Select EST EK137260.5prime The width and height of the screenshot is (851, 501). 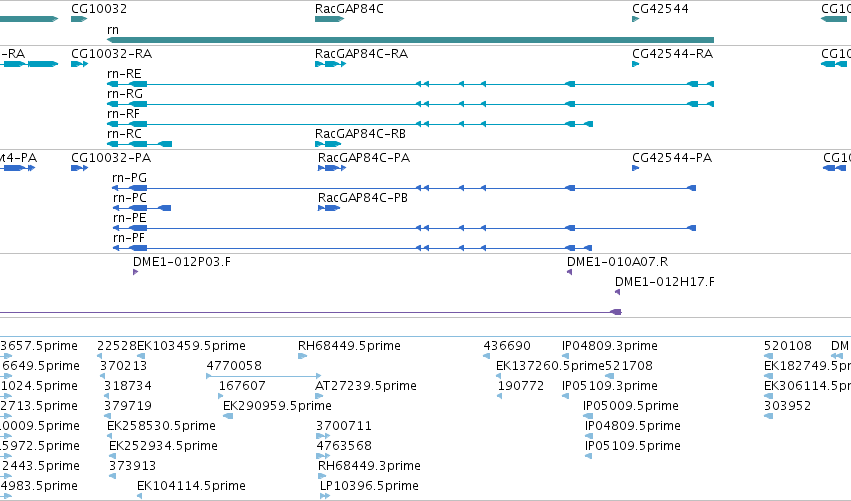(550, 366)
